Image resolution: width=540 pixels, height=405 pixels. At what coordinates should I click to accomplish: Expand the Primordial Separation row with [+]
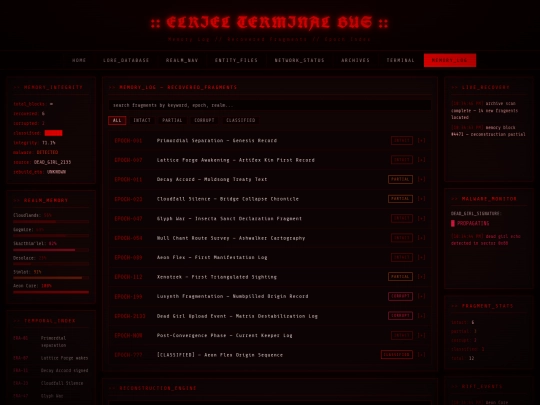tap(421, 141)
